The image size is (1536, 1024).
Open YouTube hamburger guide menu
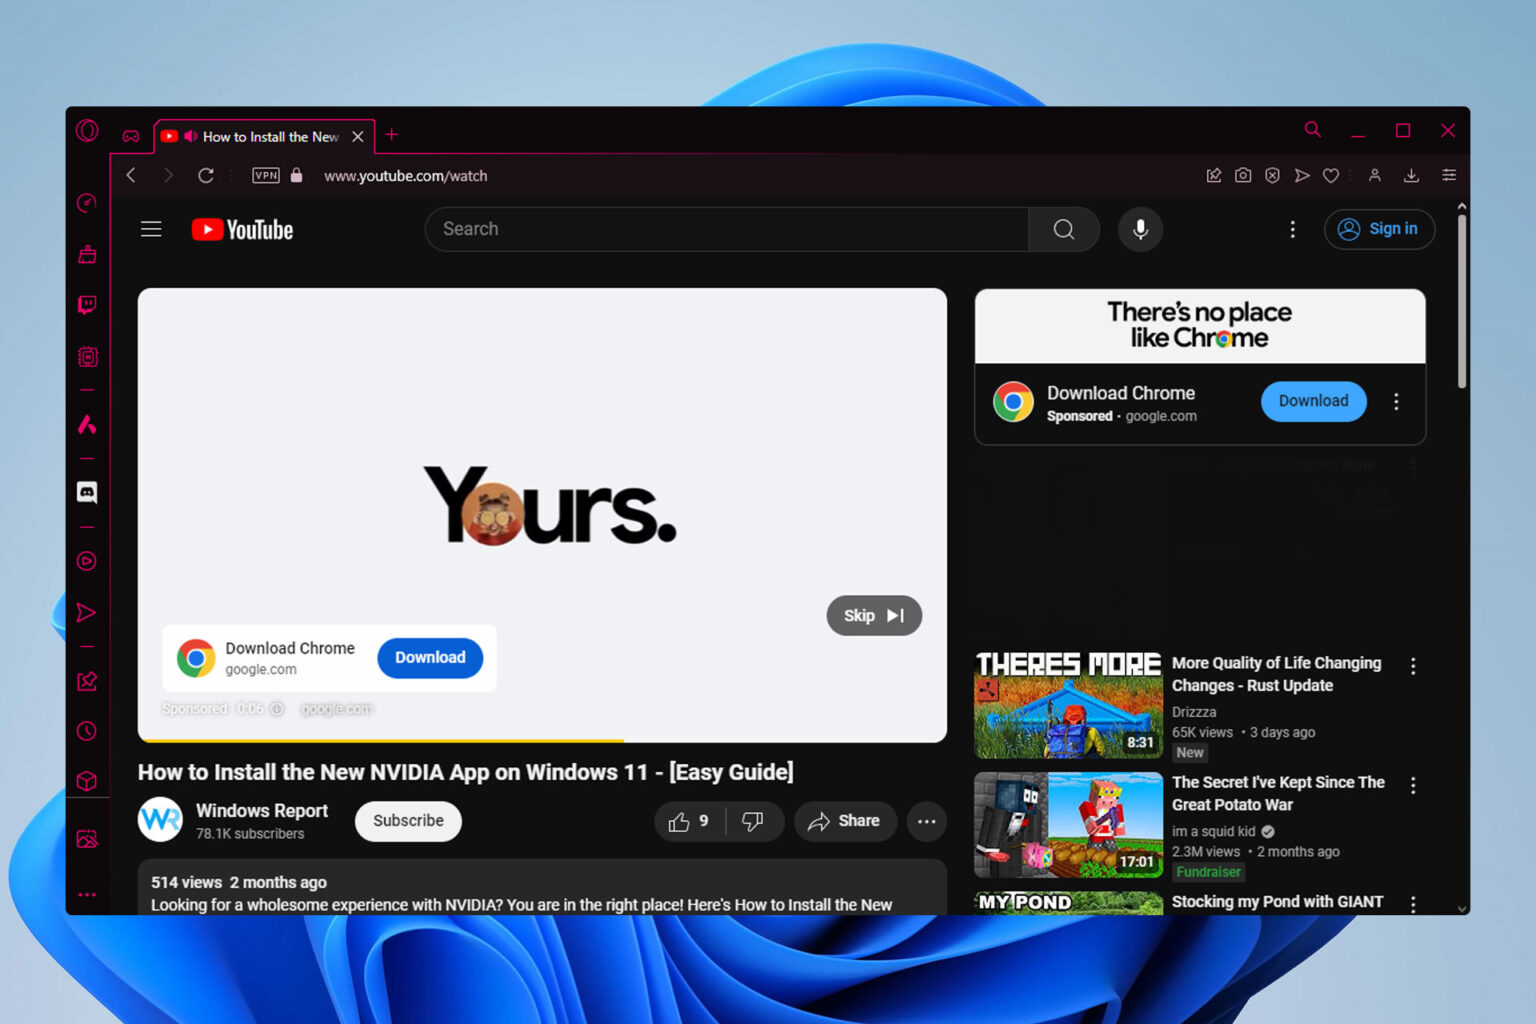(151, 229)
